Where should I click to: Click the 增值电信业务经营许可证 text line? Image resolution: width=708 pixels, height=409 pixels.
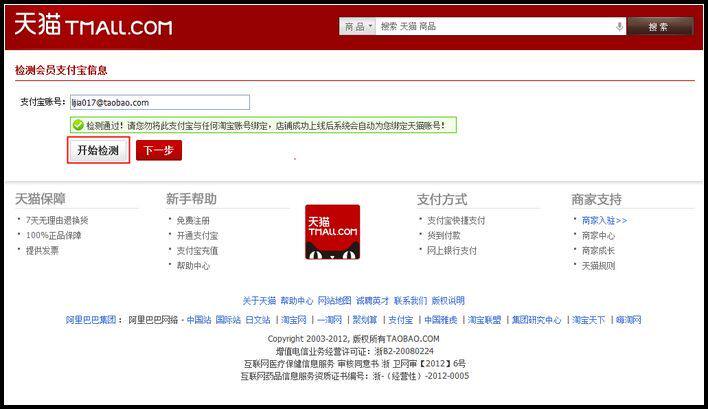[x=354, y=351]
